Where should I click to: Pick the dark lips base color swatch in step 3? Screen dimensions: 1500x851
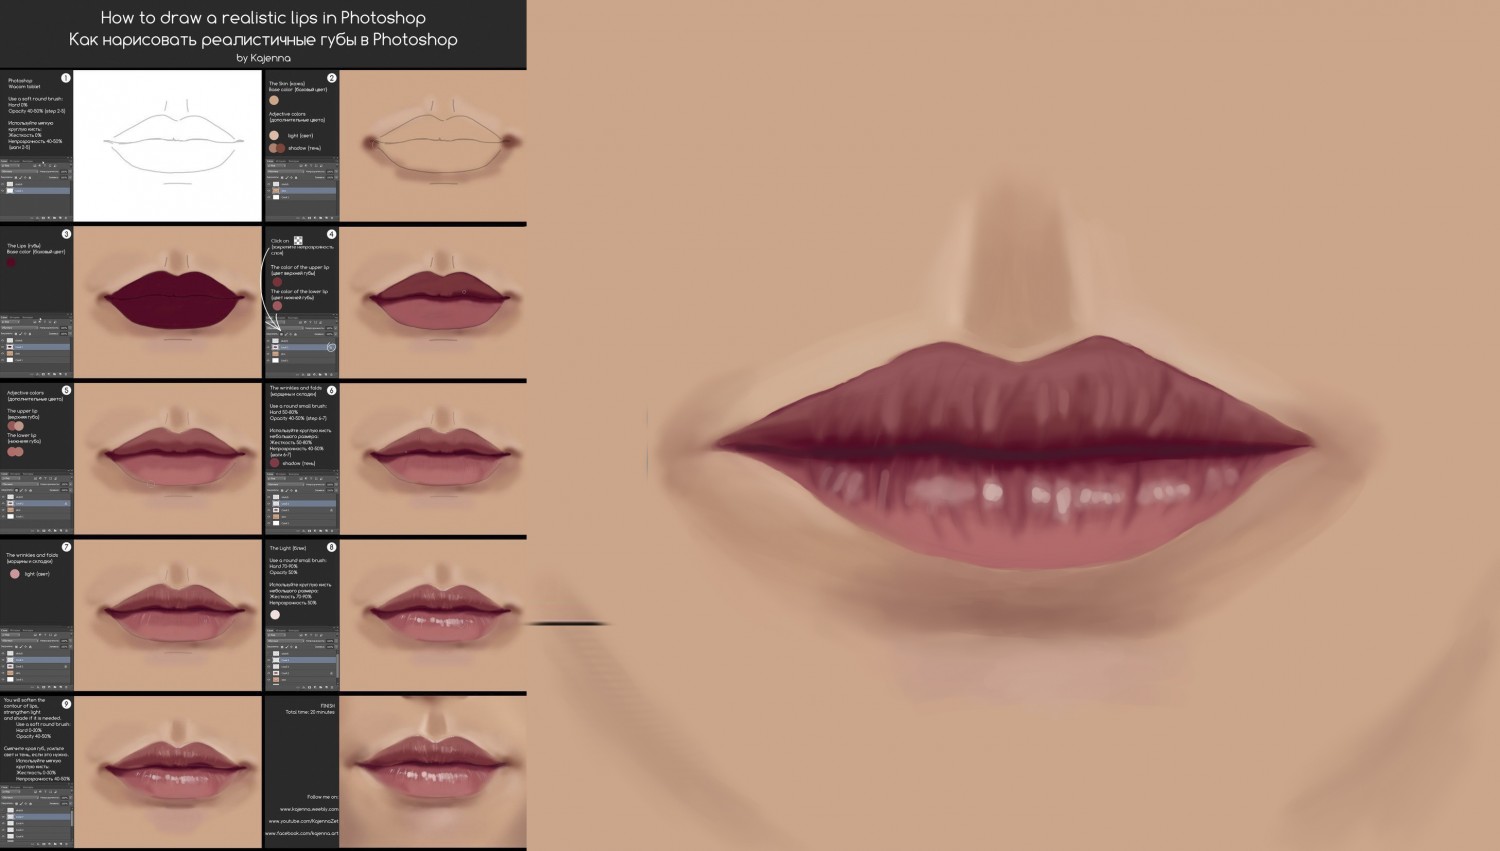(x=12, y=263)
